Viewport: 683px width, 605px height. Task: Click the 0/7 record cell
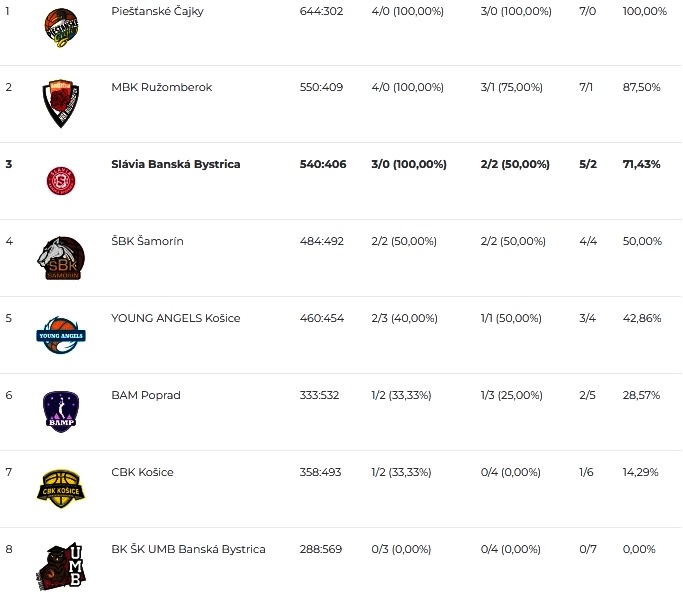(588, 549)
